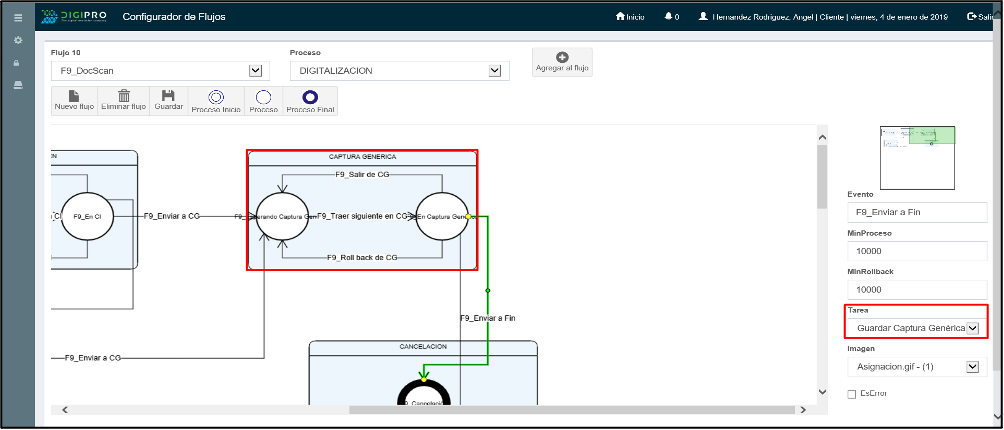Click the Nuevo flujo file icon
This screenshot has height=430, width=1004.
click(74, 97)
